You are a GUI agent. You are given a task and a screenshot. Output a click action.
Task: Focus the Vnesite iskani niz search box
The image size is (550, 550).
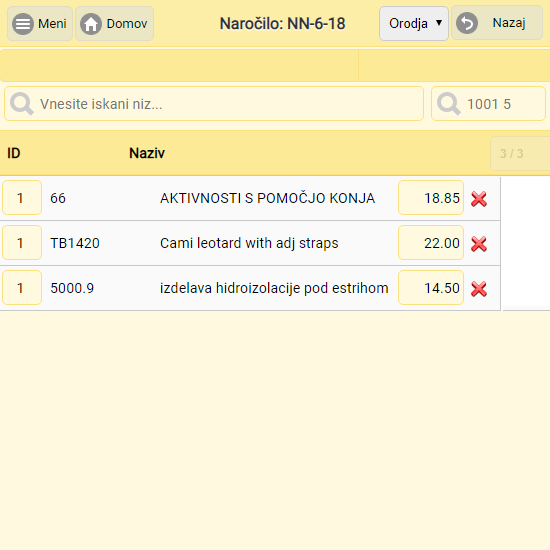(214, 104)
